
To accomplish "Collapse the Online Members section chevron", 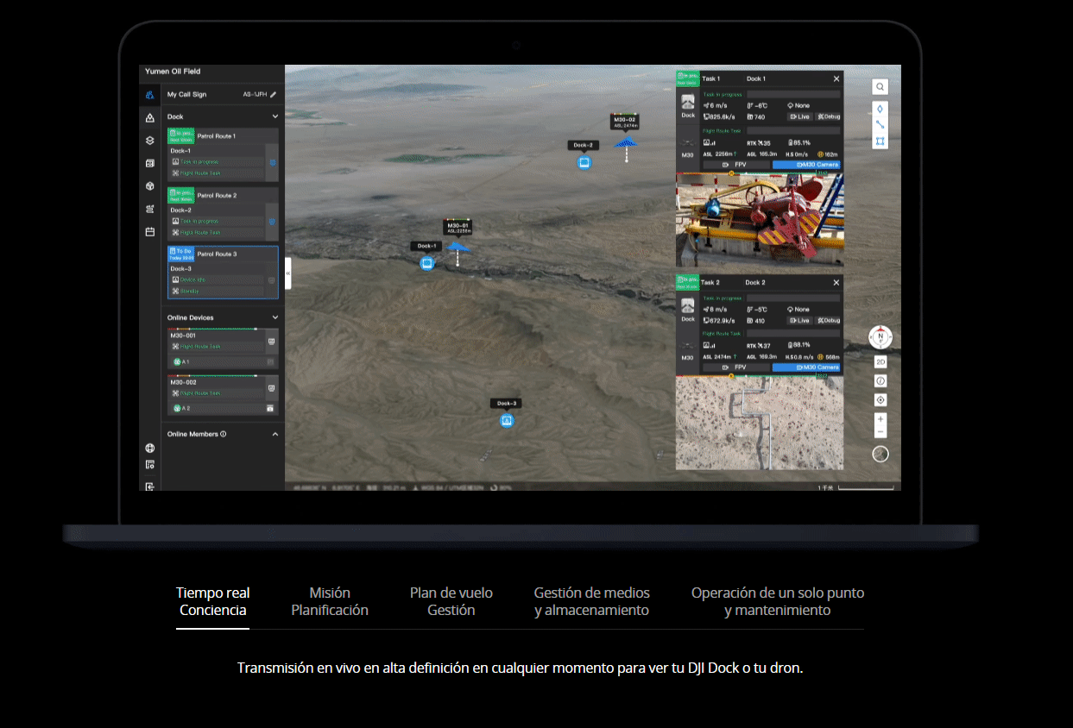I will point(275,434).
